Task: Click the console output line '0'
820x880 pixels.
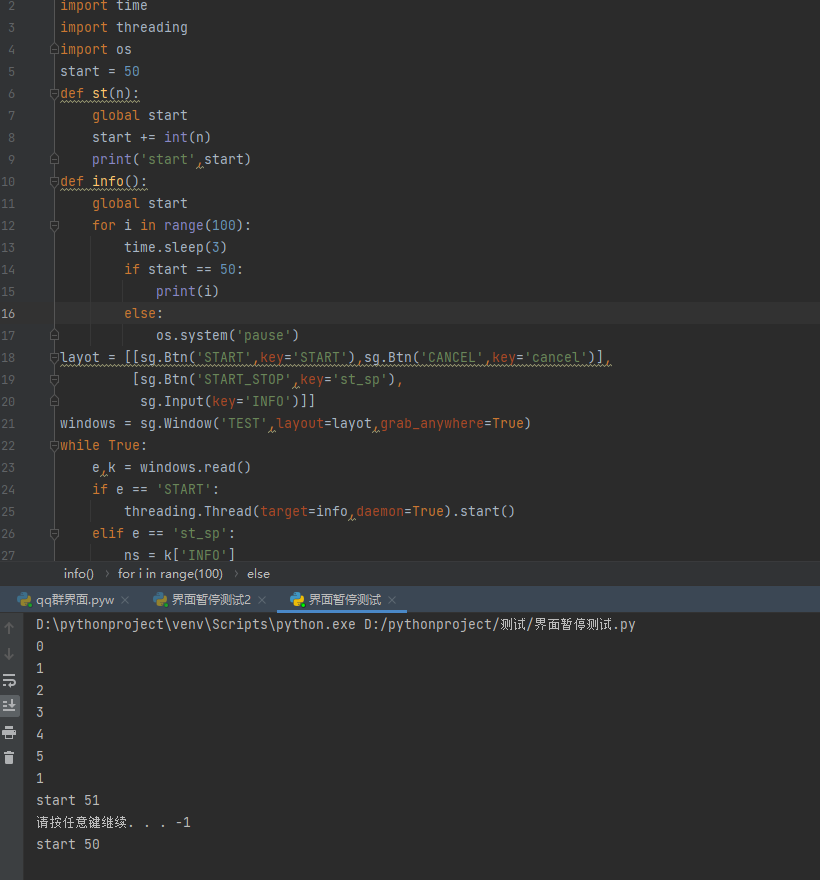Action: [x=40, y=647]
